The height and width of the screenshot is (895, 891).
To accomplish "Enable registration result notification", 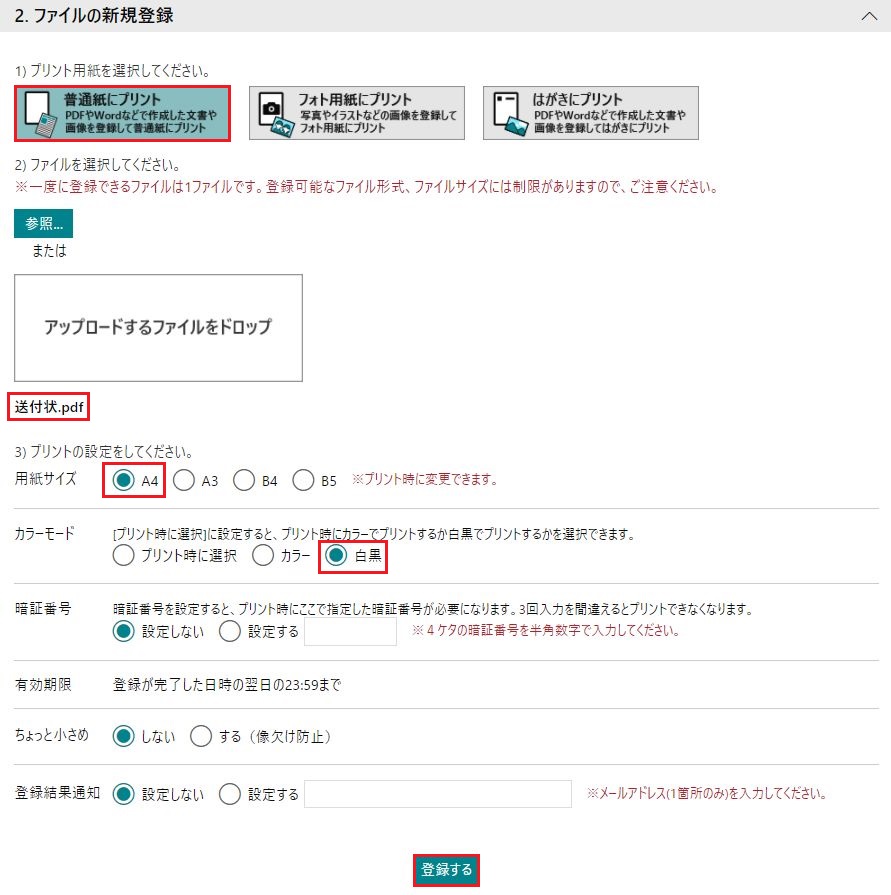I will (230, 794).
